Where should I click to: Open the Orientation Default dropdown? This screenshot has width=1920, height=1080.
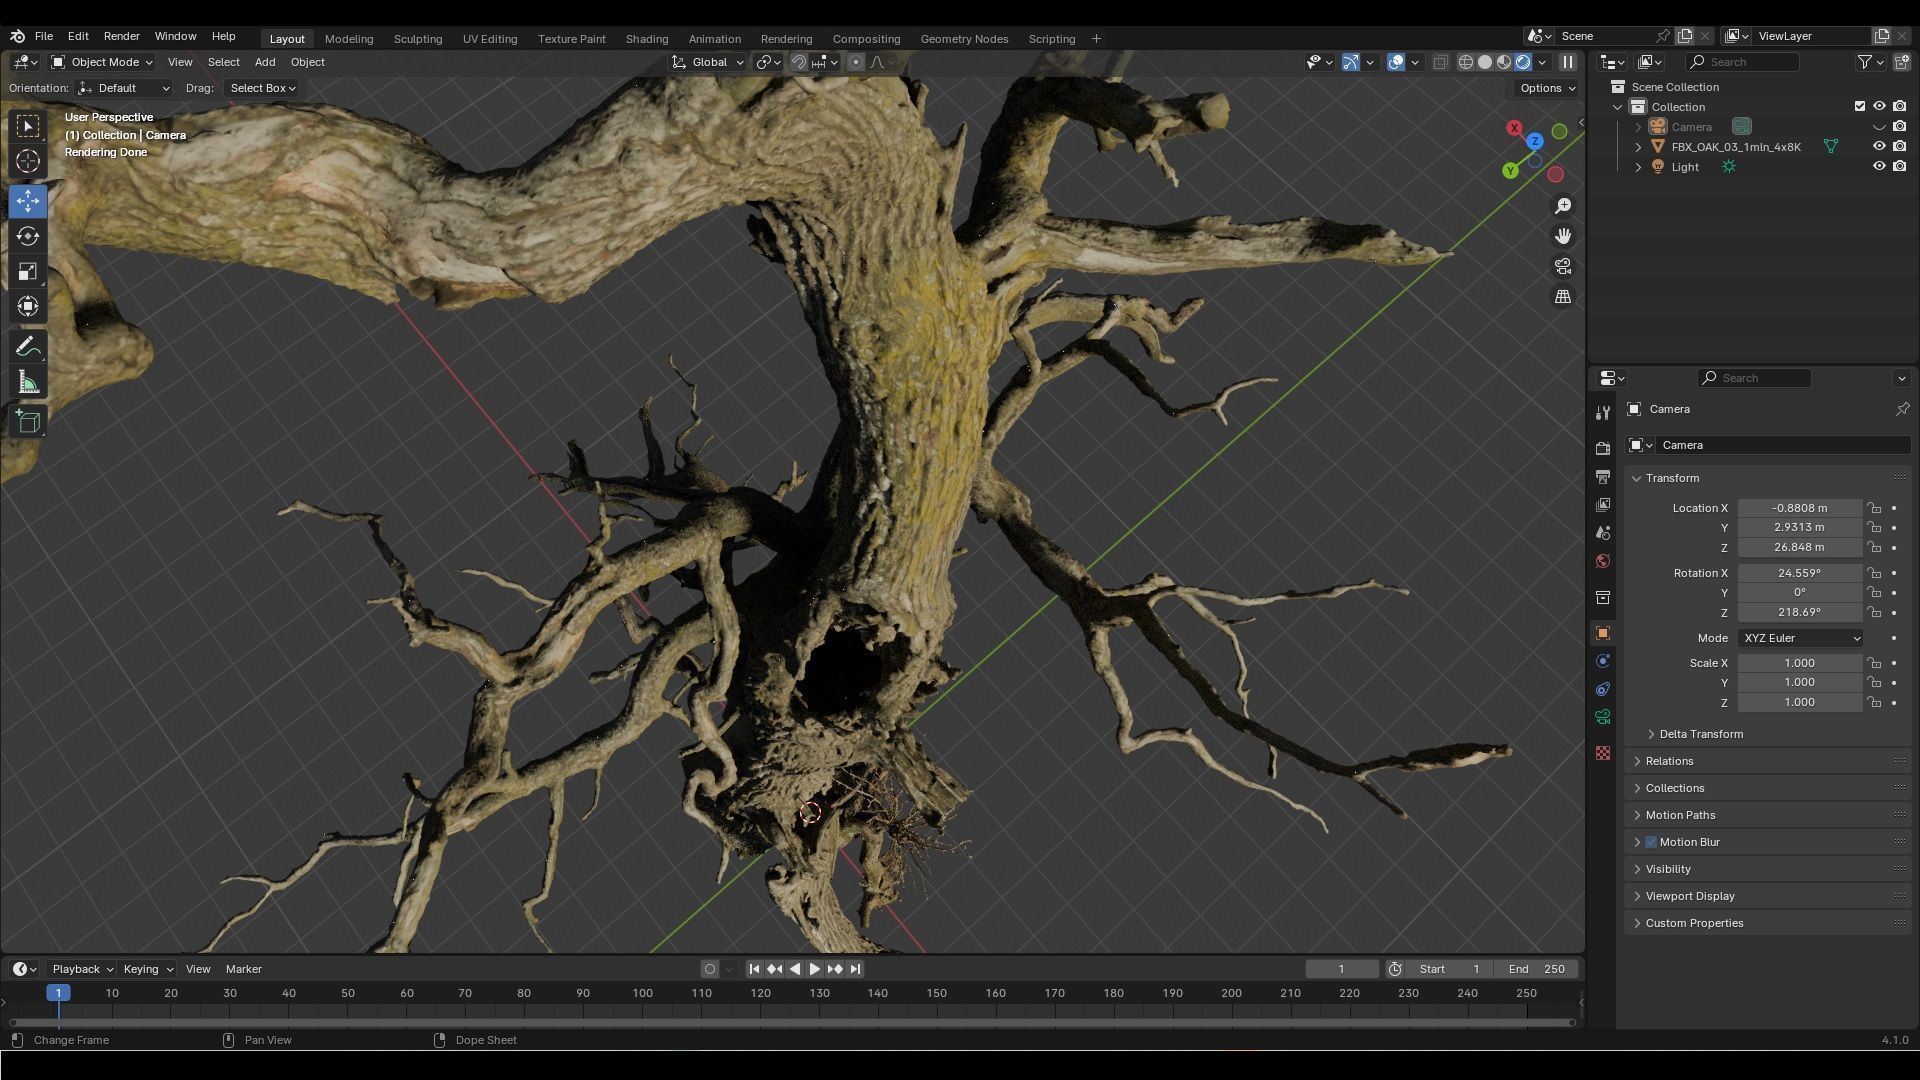pos(125,88)
